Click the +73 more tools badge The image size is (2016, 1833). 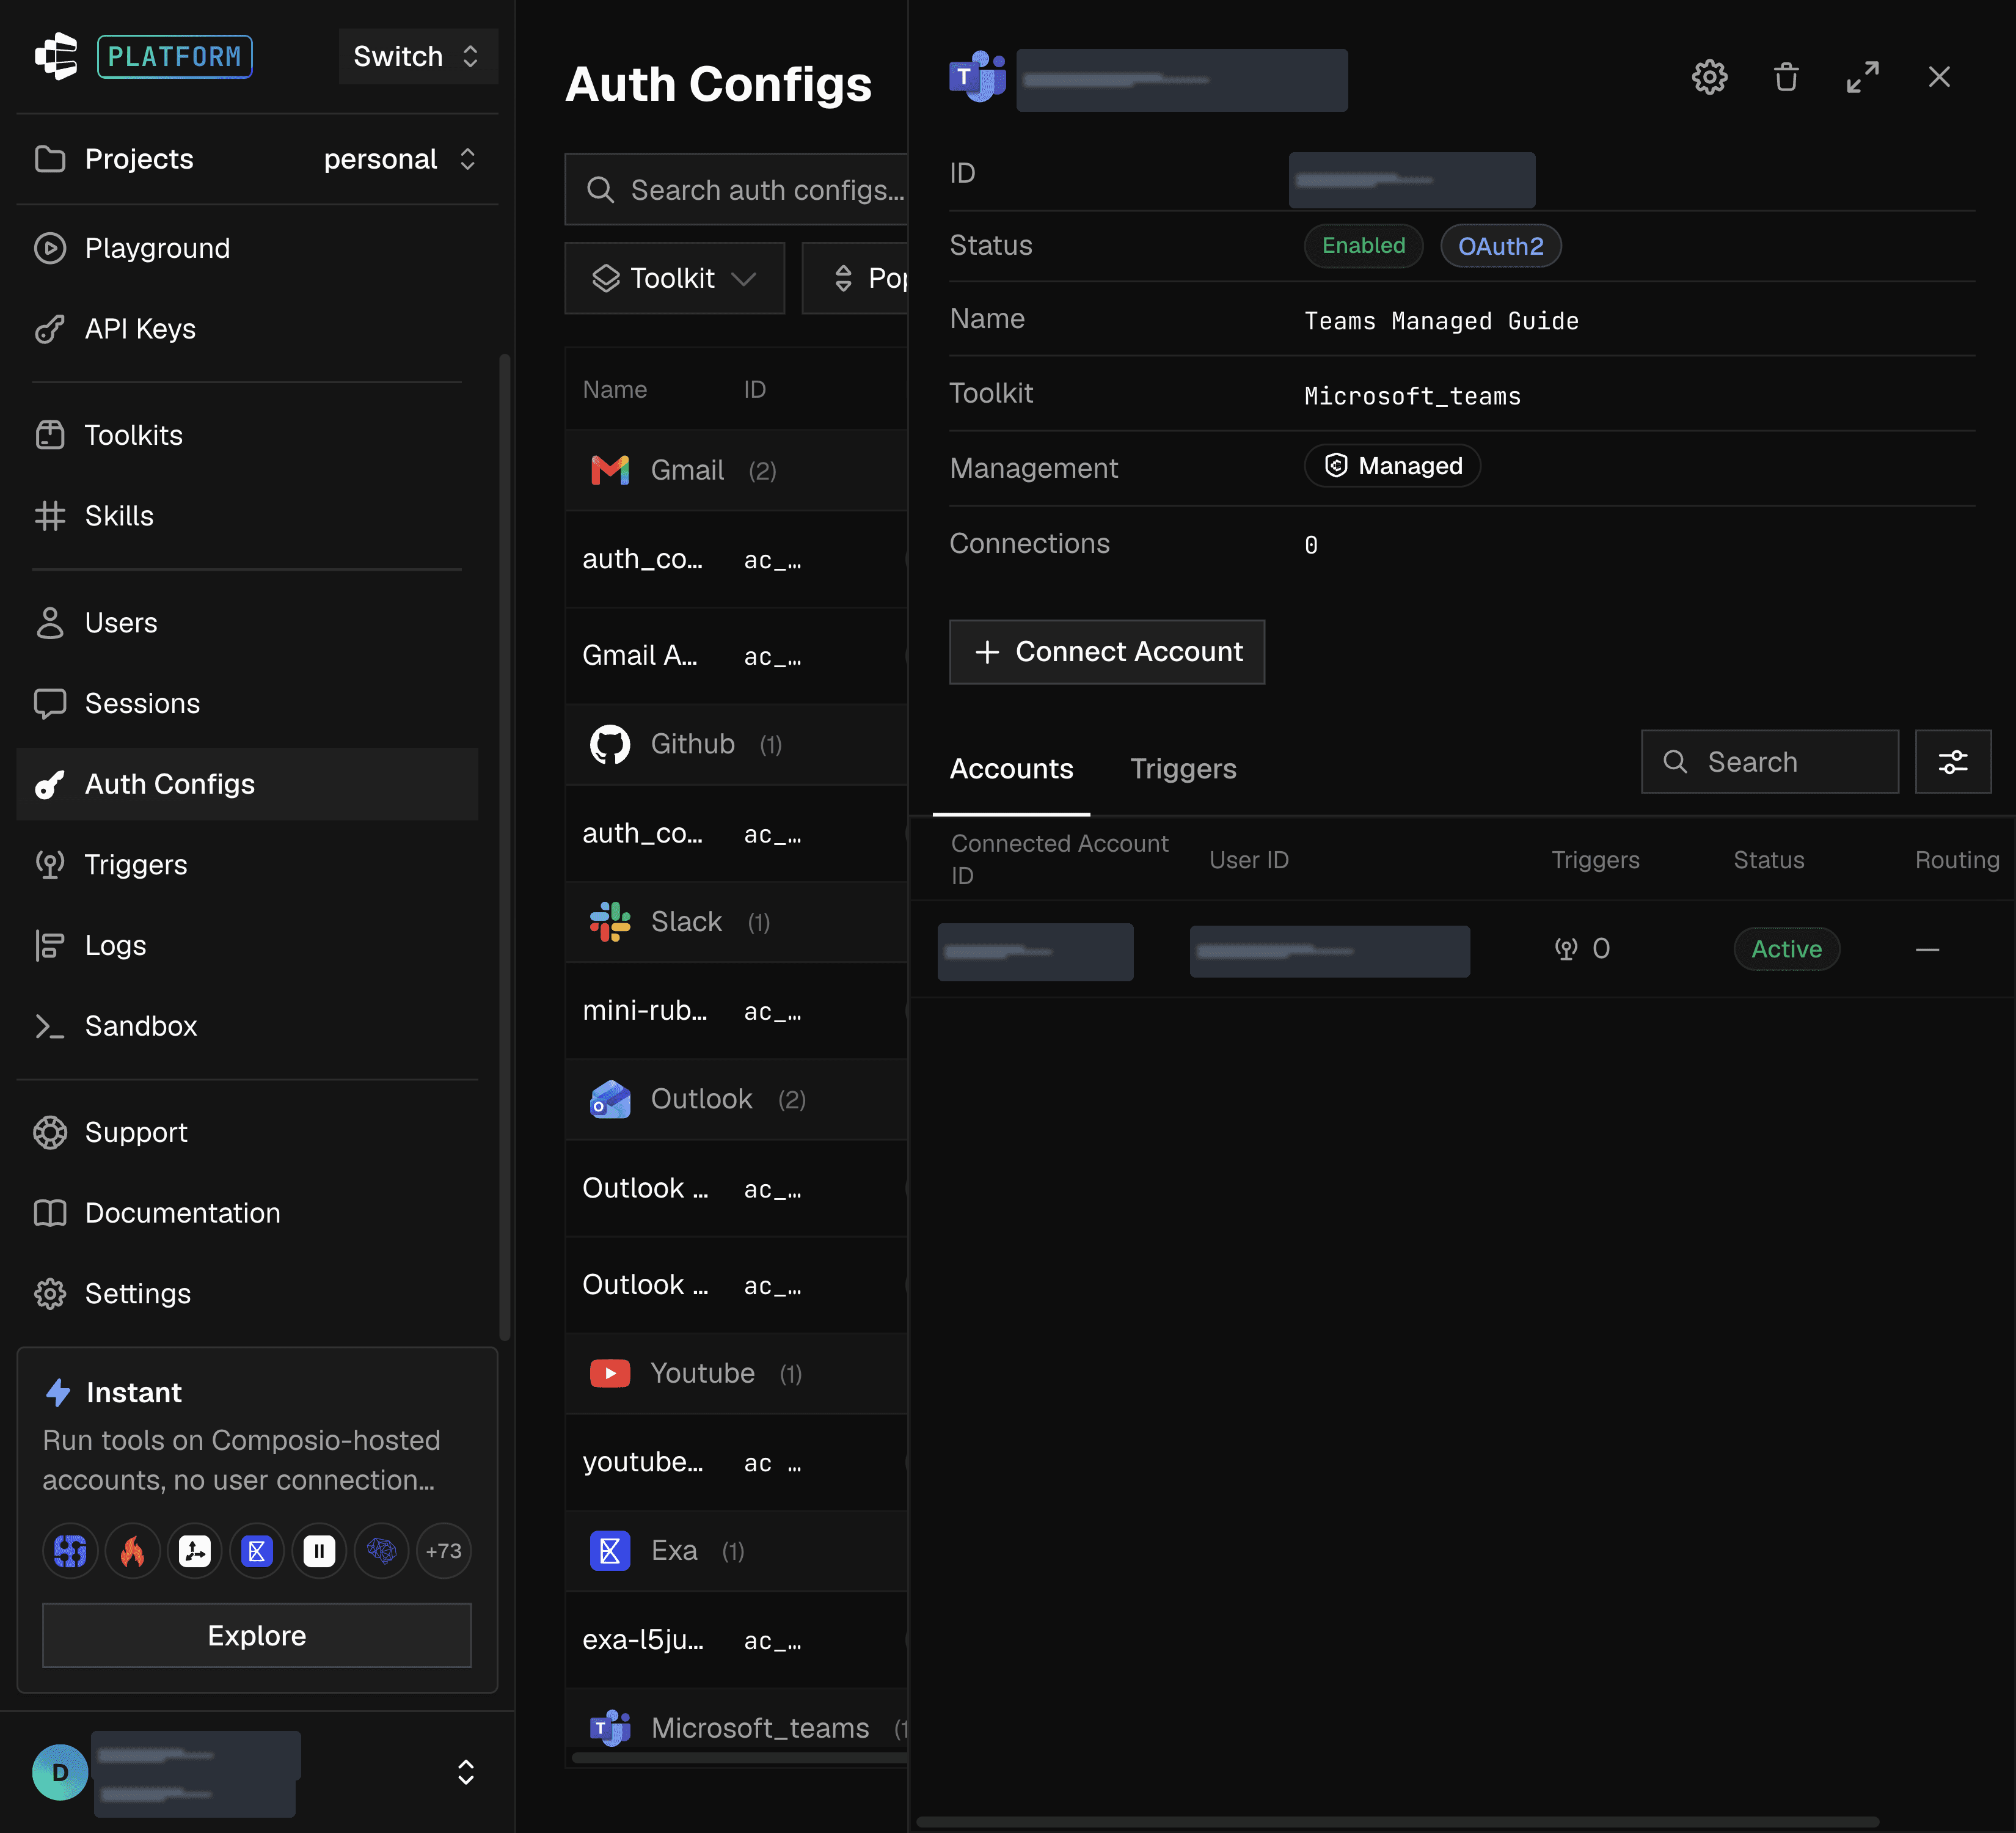tap(443, 1551)
